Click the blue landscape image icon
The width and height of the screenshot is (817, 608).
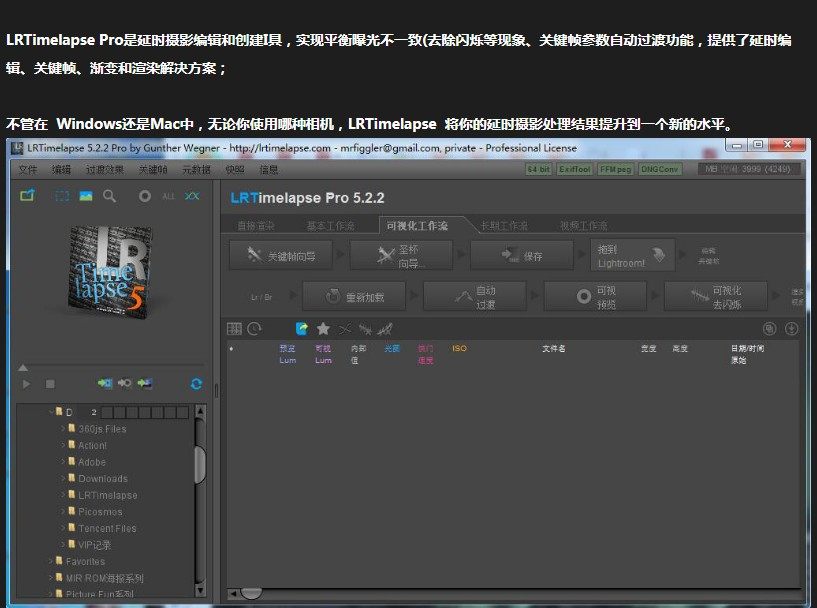pyautogui.click(x=86, y=196)
